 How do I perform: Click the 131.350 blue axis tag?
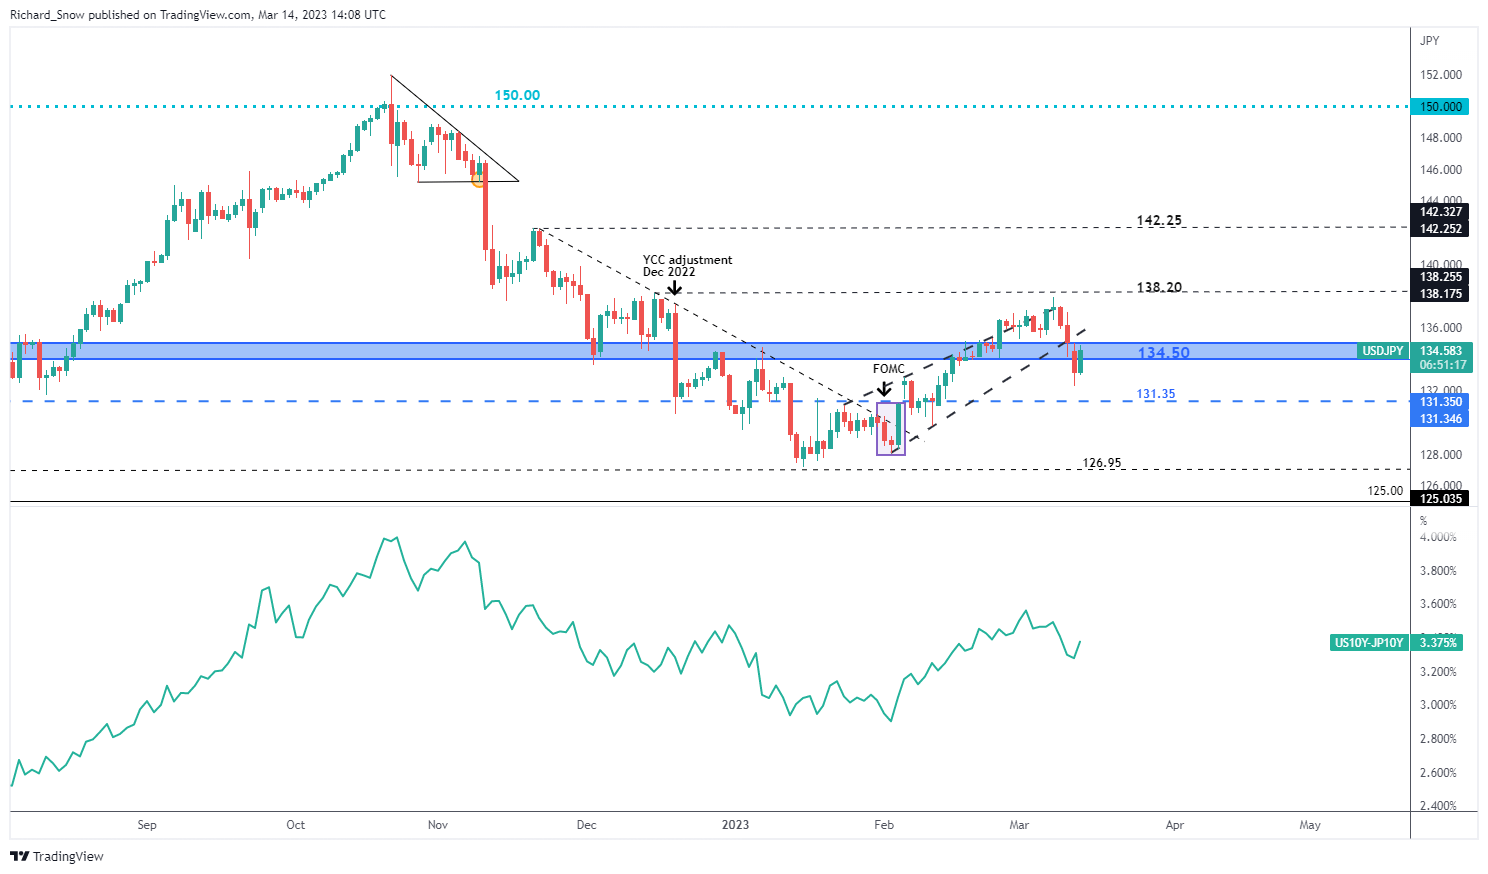click(x=1440, y=402)
